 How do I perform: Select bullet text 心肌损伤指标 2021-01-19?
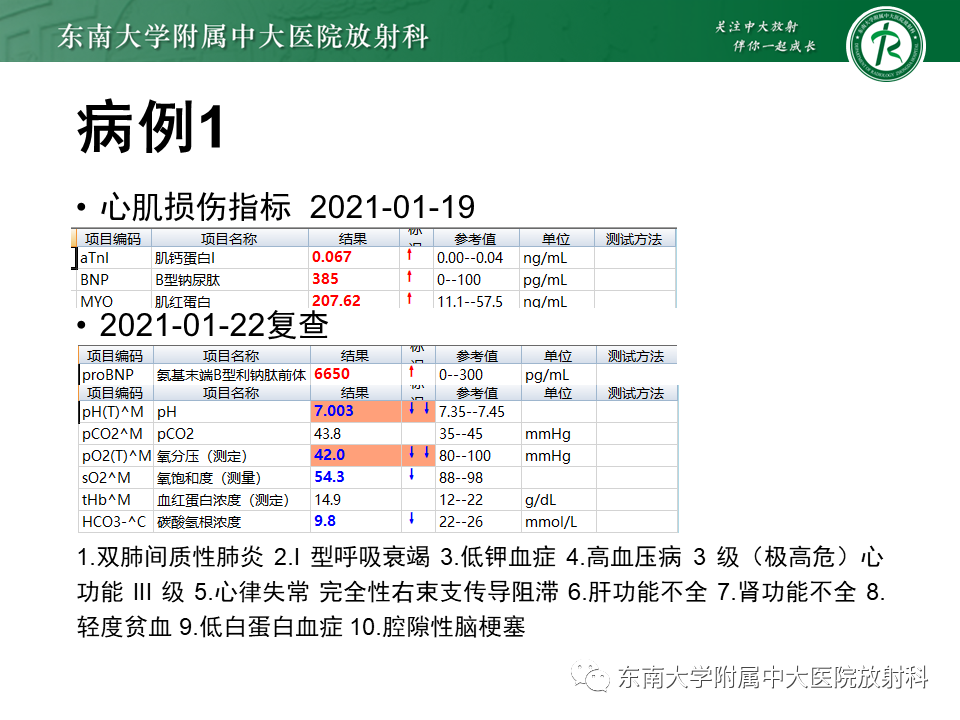288,206
